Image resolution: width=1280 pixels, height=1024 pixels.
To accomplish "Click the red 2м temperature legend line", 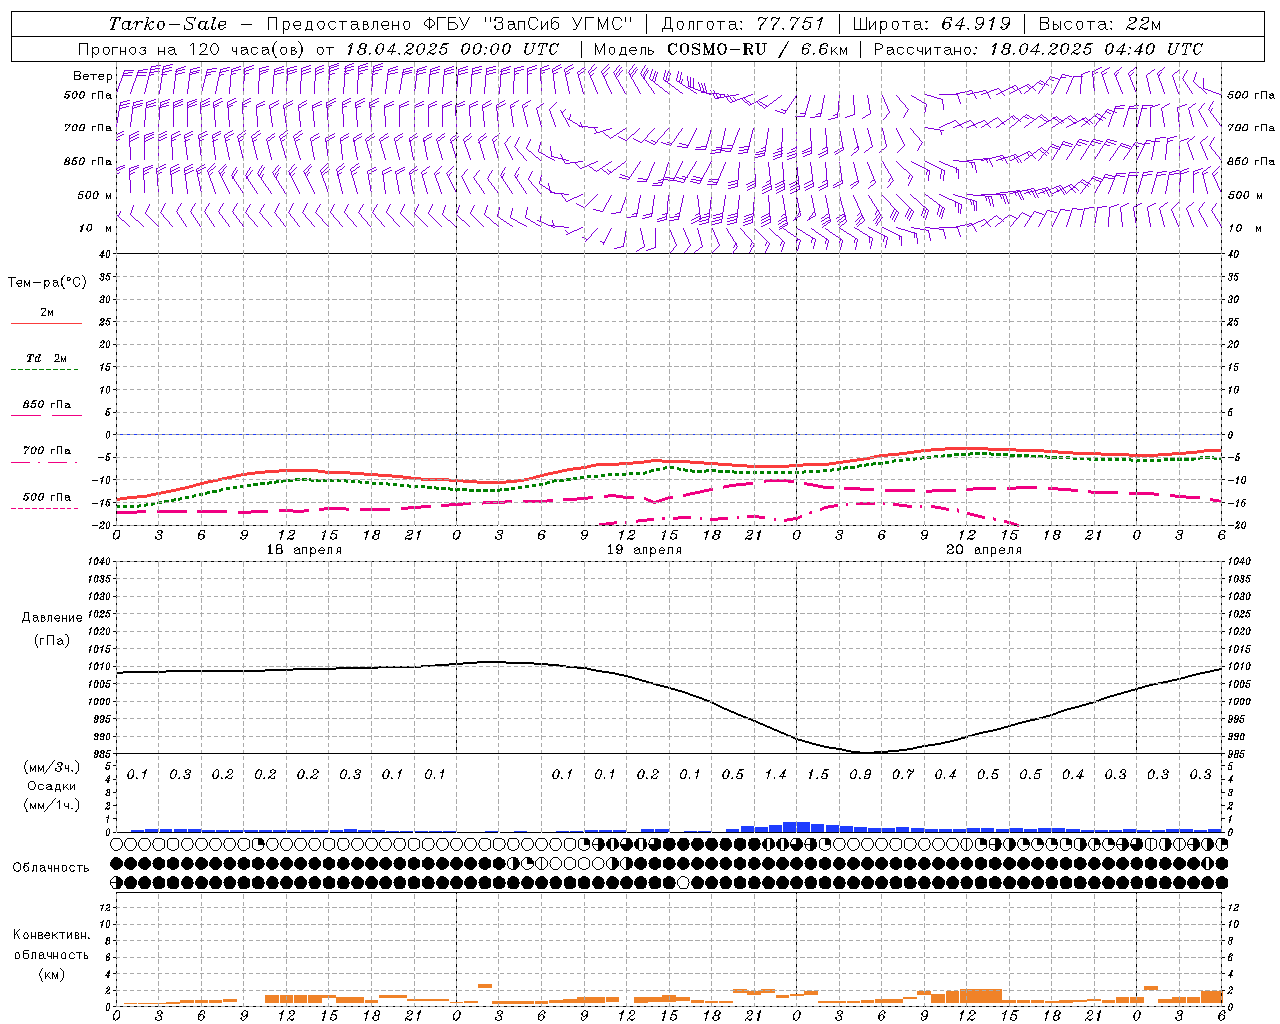I will [x=46, y=322].
